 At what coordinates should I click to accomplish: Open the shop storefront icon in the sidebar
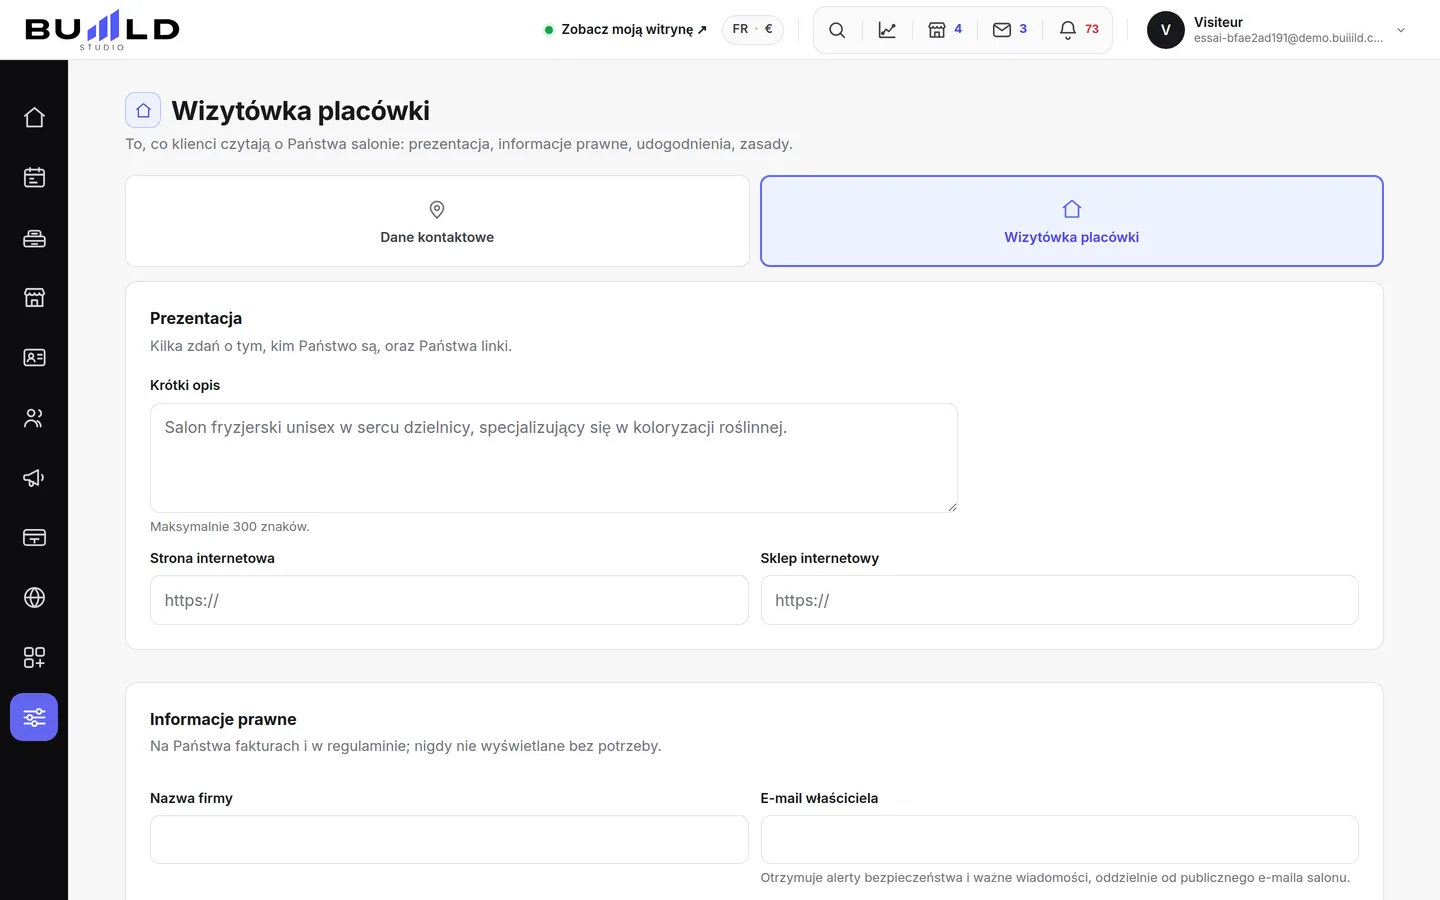click(34, 298)
